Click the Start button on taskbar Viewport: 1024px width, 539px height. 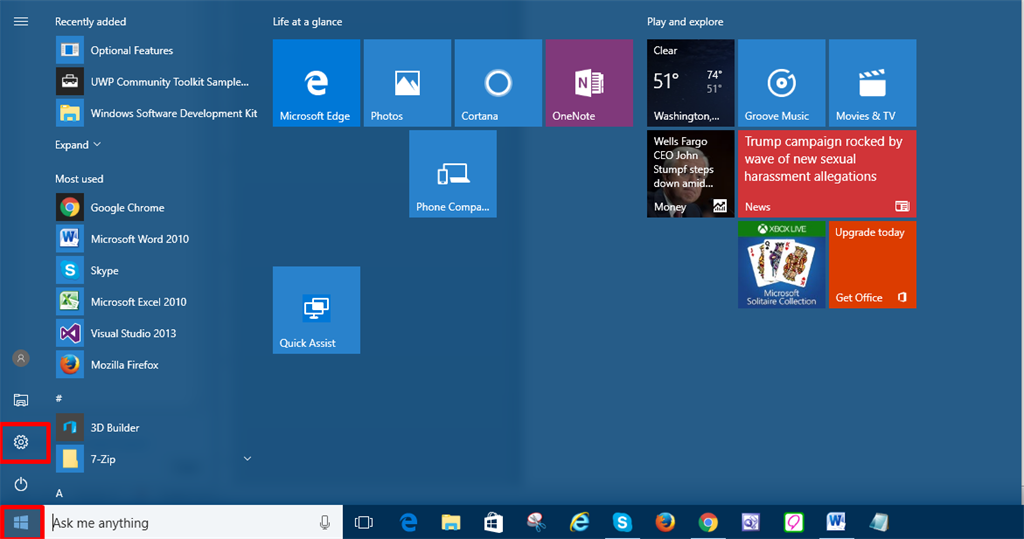(x=21, y=522)
